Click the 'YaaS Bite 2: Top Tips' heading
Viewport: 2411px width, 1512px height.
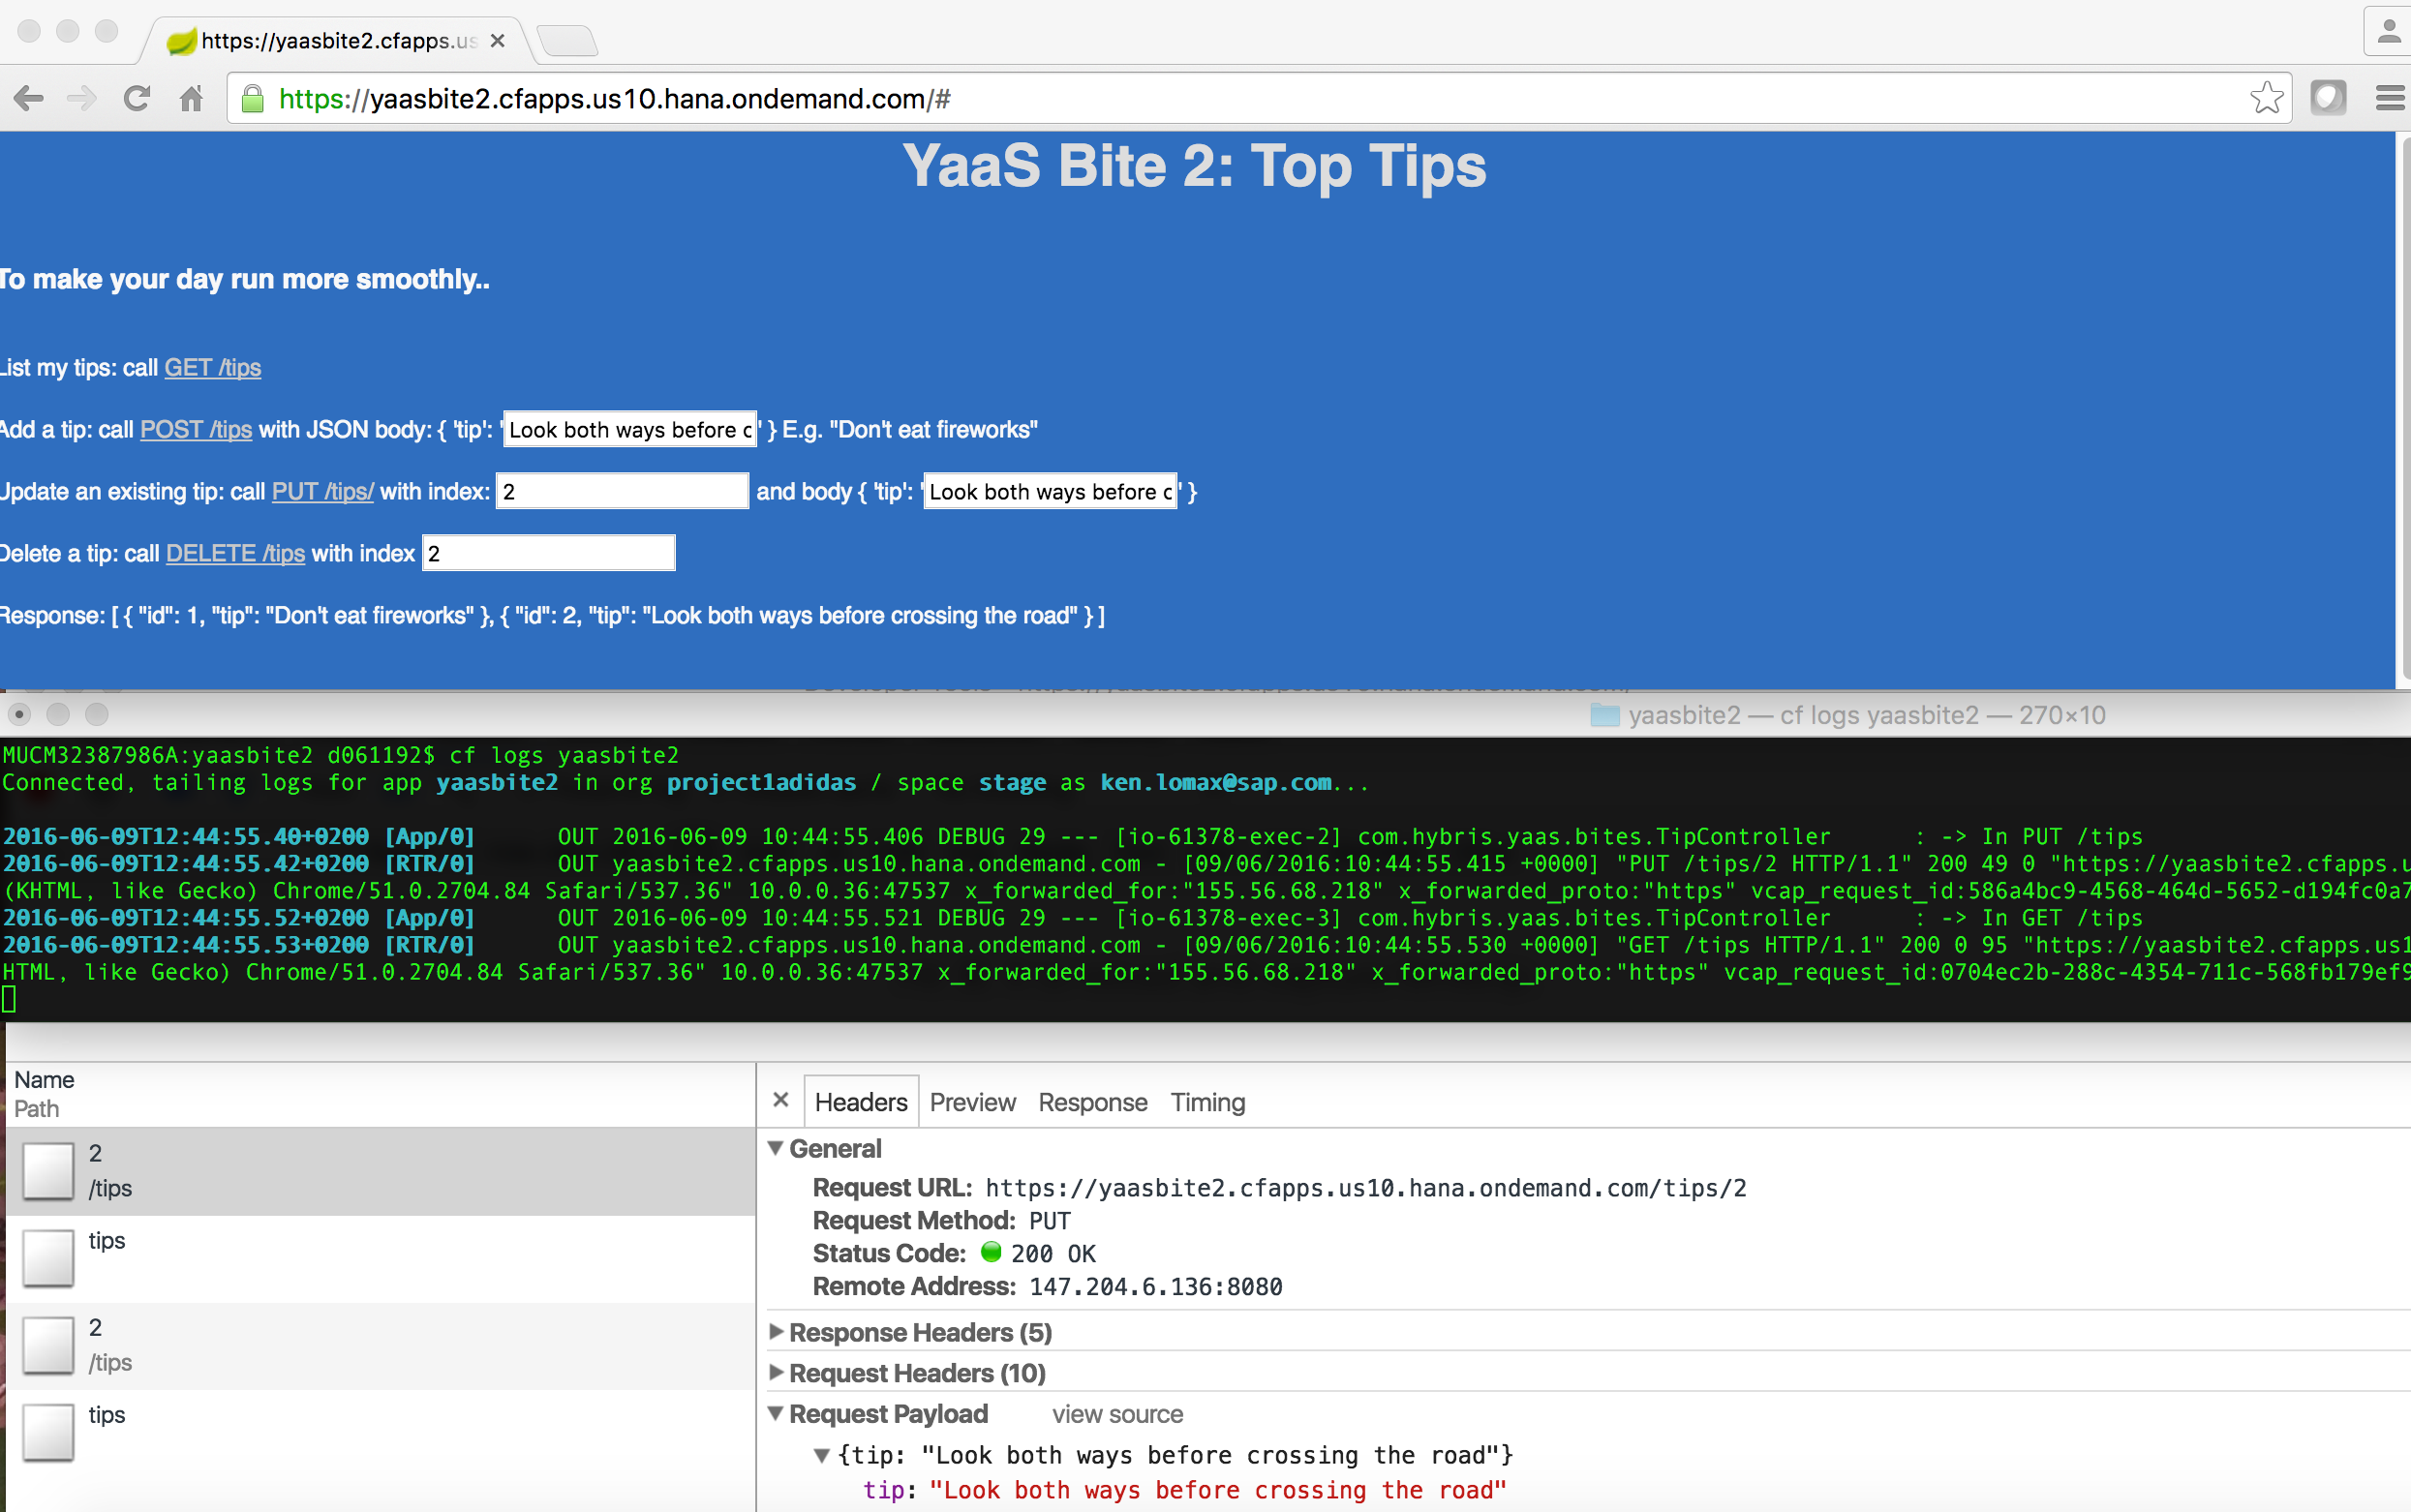pos(1195,166)
